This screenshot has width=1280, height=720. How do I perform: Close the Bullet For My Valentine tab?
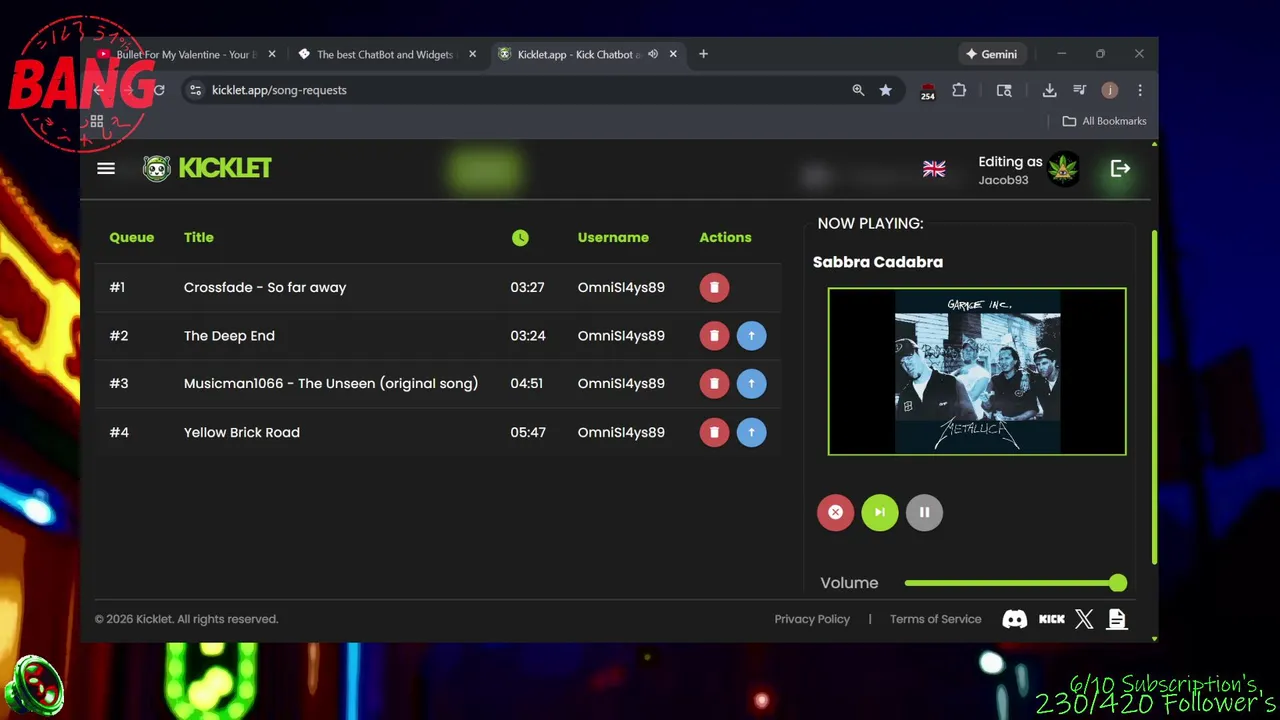click(x=272, y=54)
